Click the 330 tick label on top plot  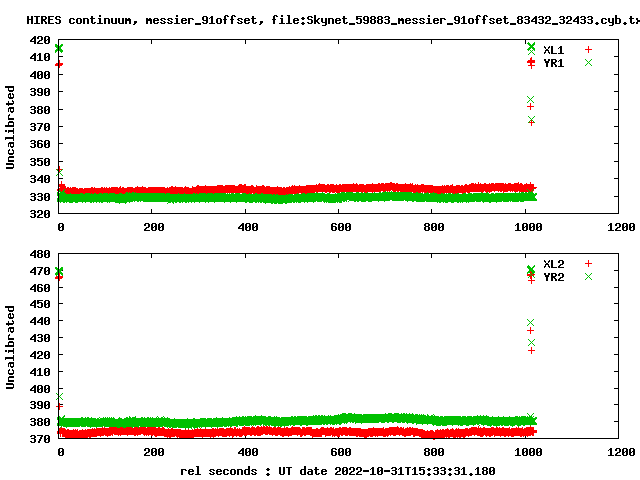pyautogui.click(x=40, y=197)
